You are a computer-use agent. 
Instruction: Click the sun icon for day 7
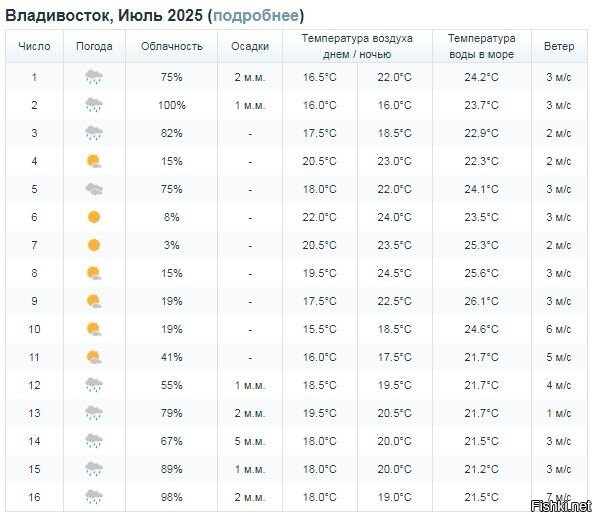tap(94, 245)
